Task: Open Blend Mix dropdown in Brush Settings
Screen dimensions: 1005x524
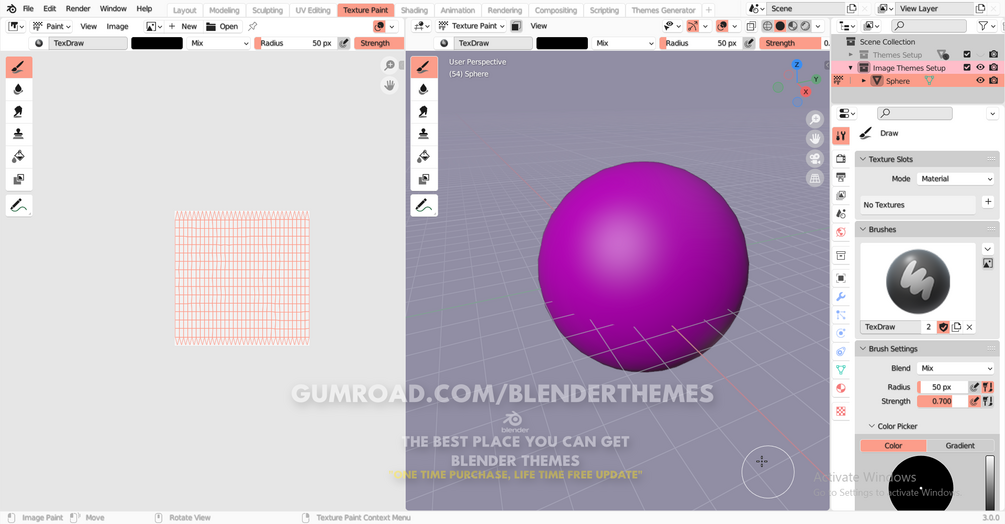Action: click(x=955, y=368)
